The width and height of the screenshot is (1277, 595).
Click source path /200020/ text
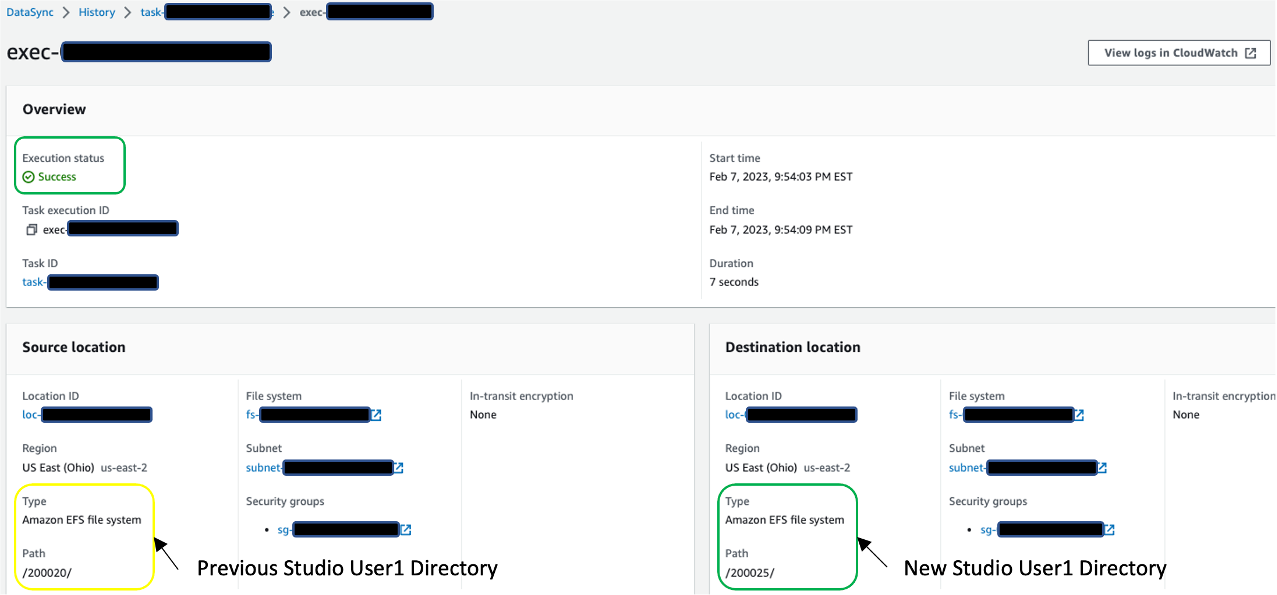(x=47, y=573)
